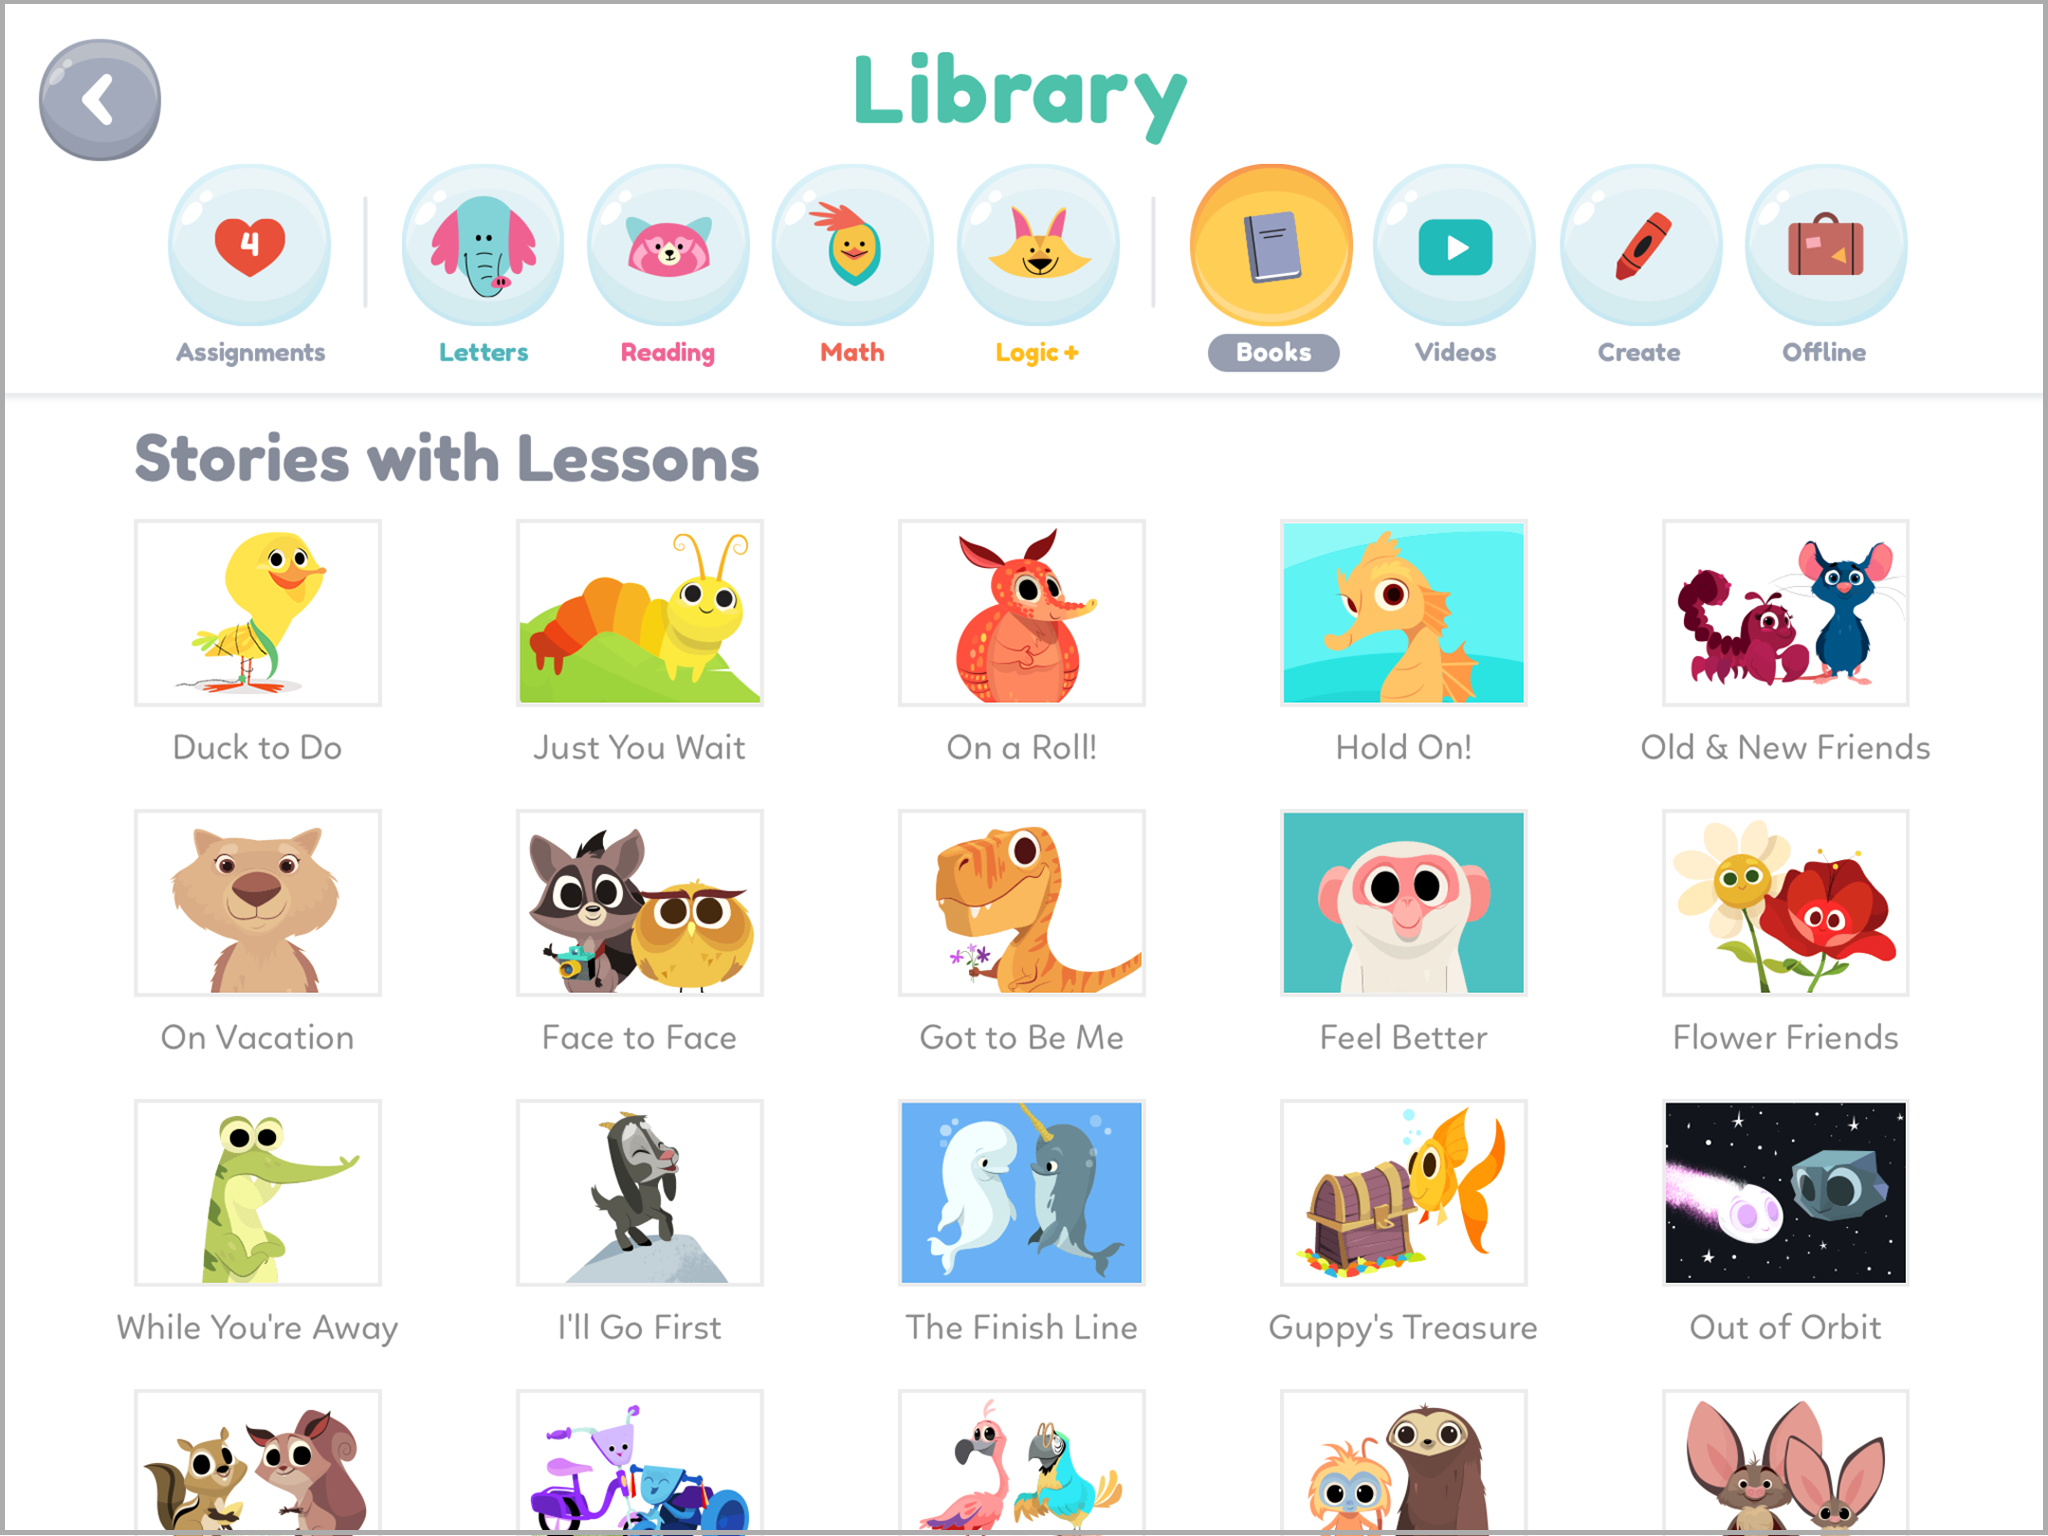The height and width of the screenshot is (1536, 2048).
Task: Select the Reading red panda icon
Action: click(668, 246)
